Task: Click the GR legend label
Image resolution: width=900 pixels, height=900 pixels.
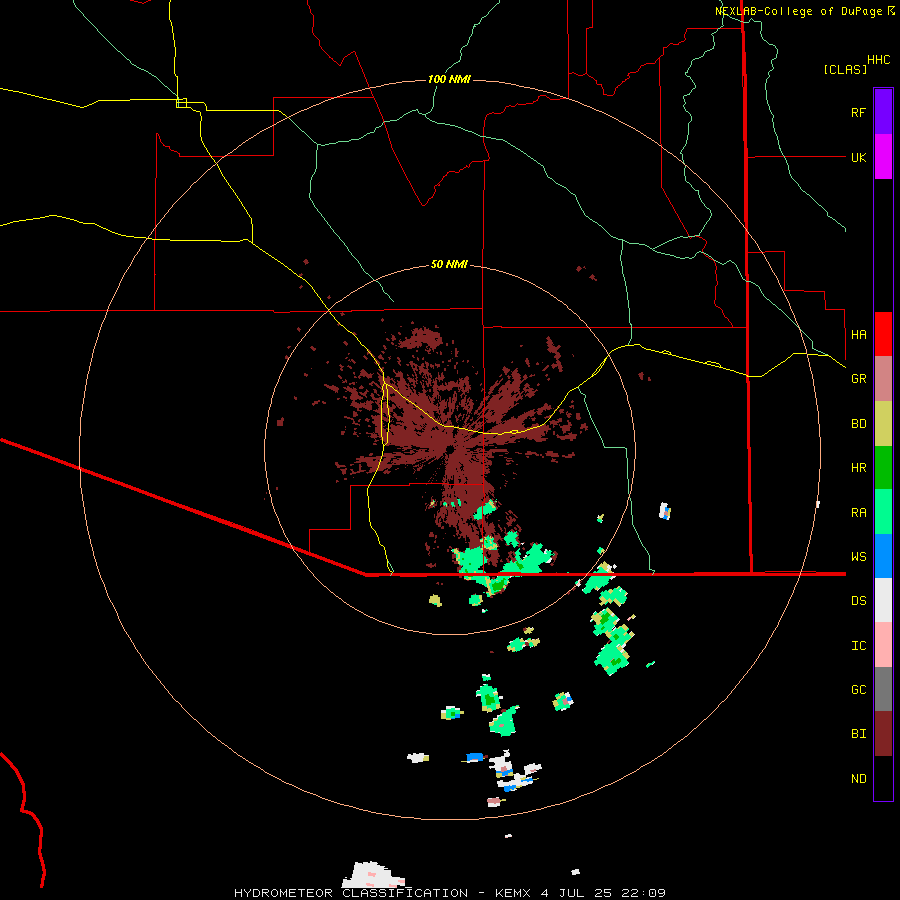Action: click(859, 379)
